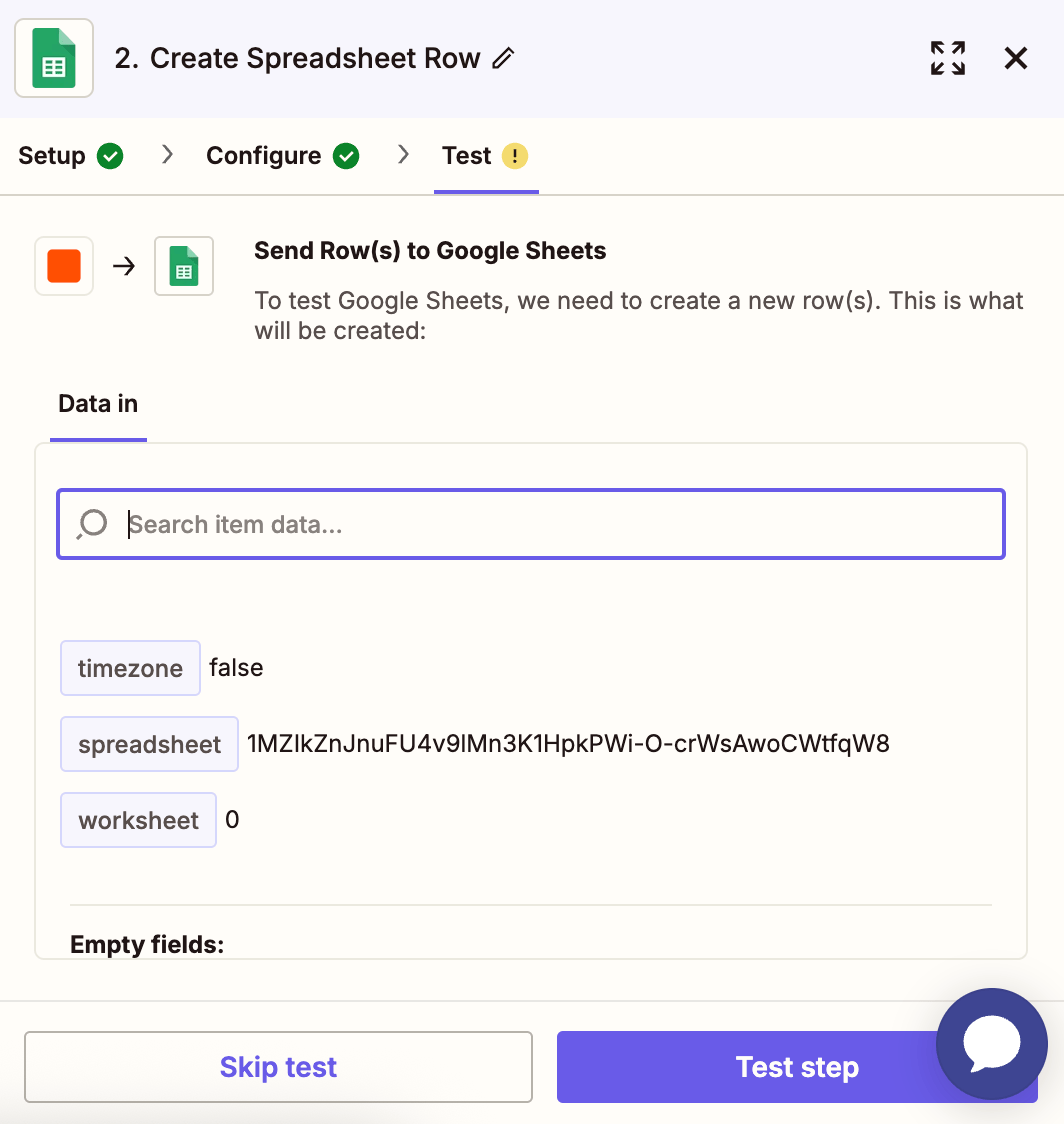Click the Google Sheets icon in the header
The height and width of the screenshot is (1124, 1064).
[54, 59]
